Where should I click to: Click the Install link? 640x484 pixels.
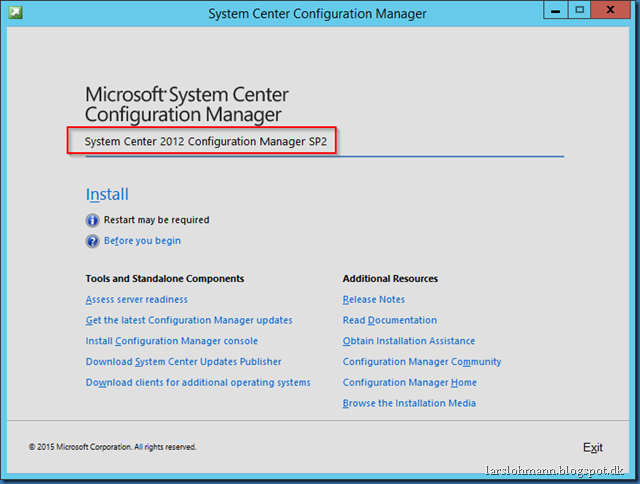107,194
